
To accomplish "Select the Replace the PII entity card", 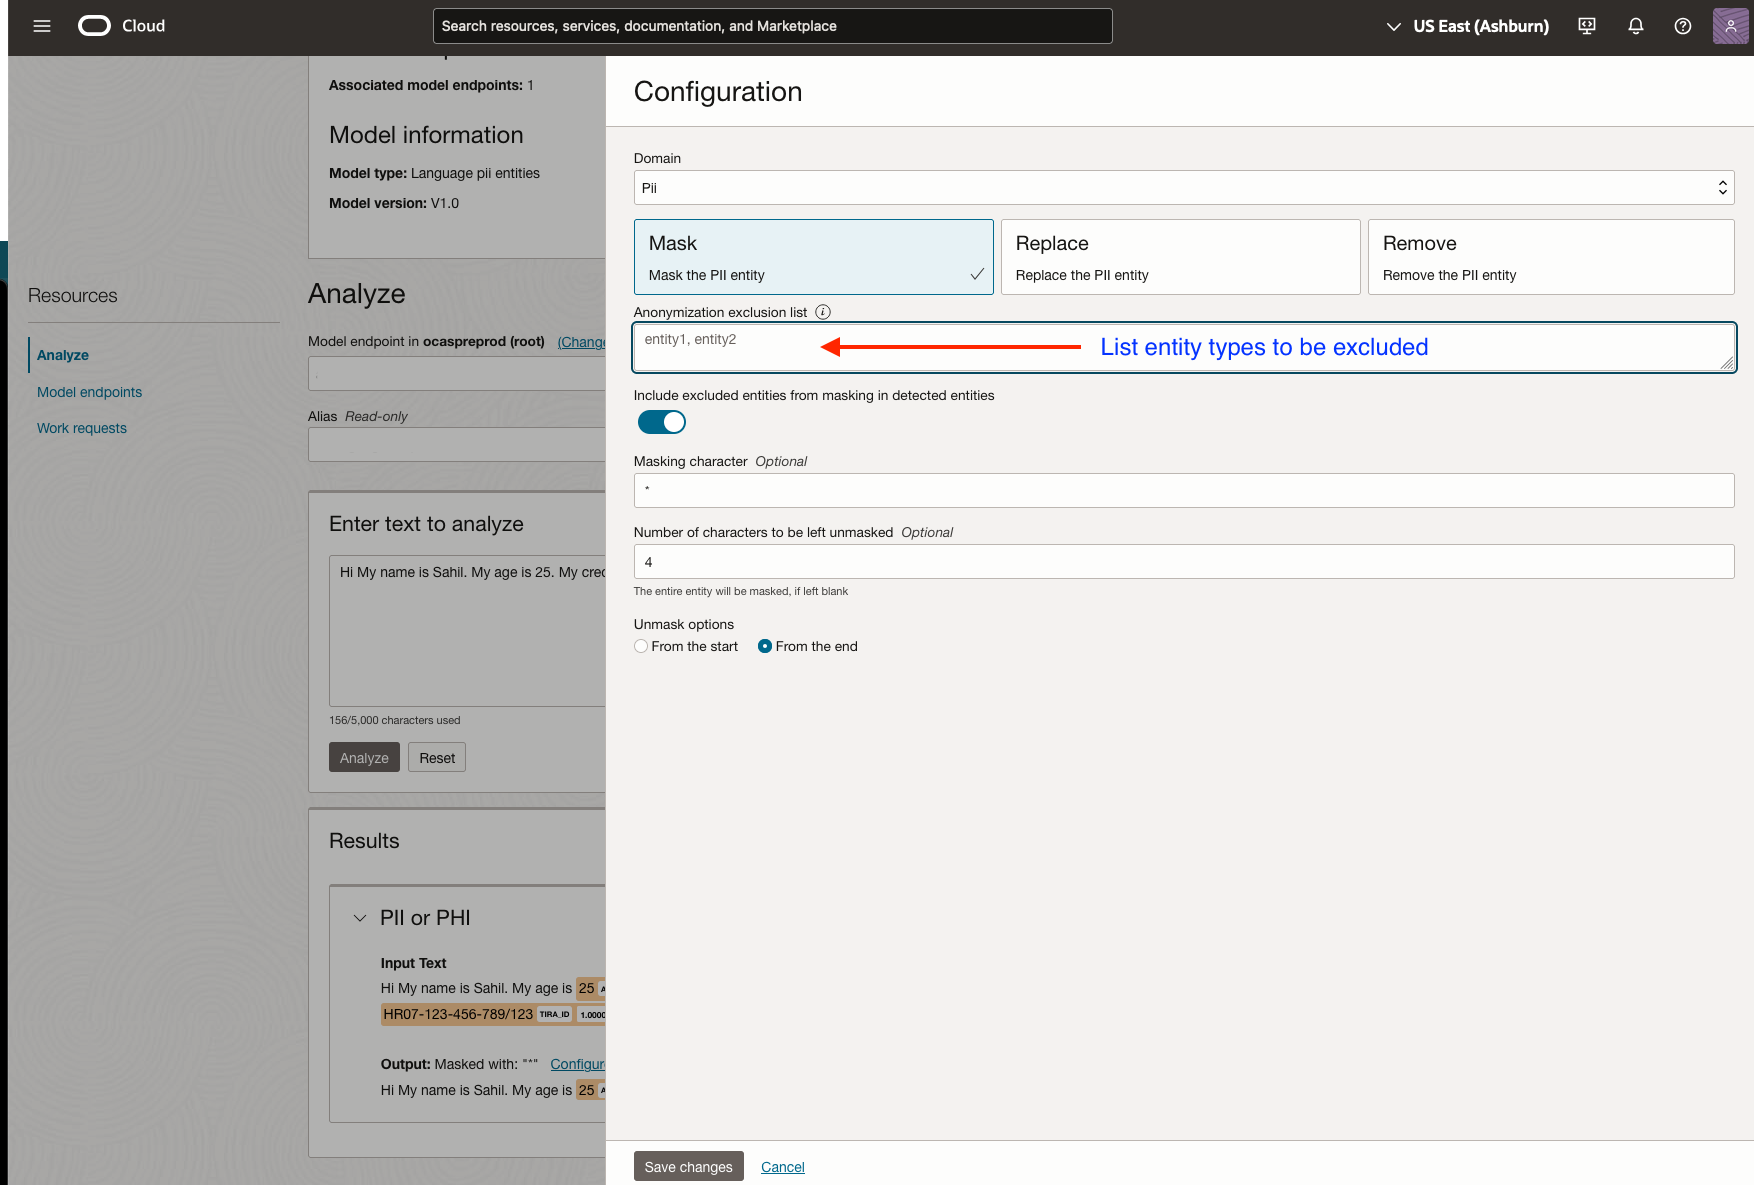I will (x=1180, y=257).
